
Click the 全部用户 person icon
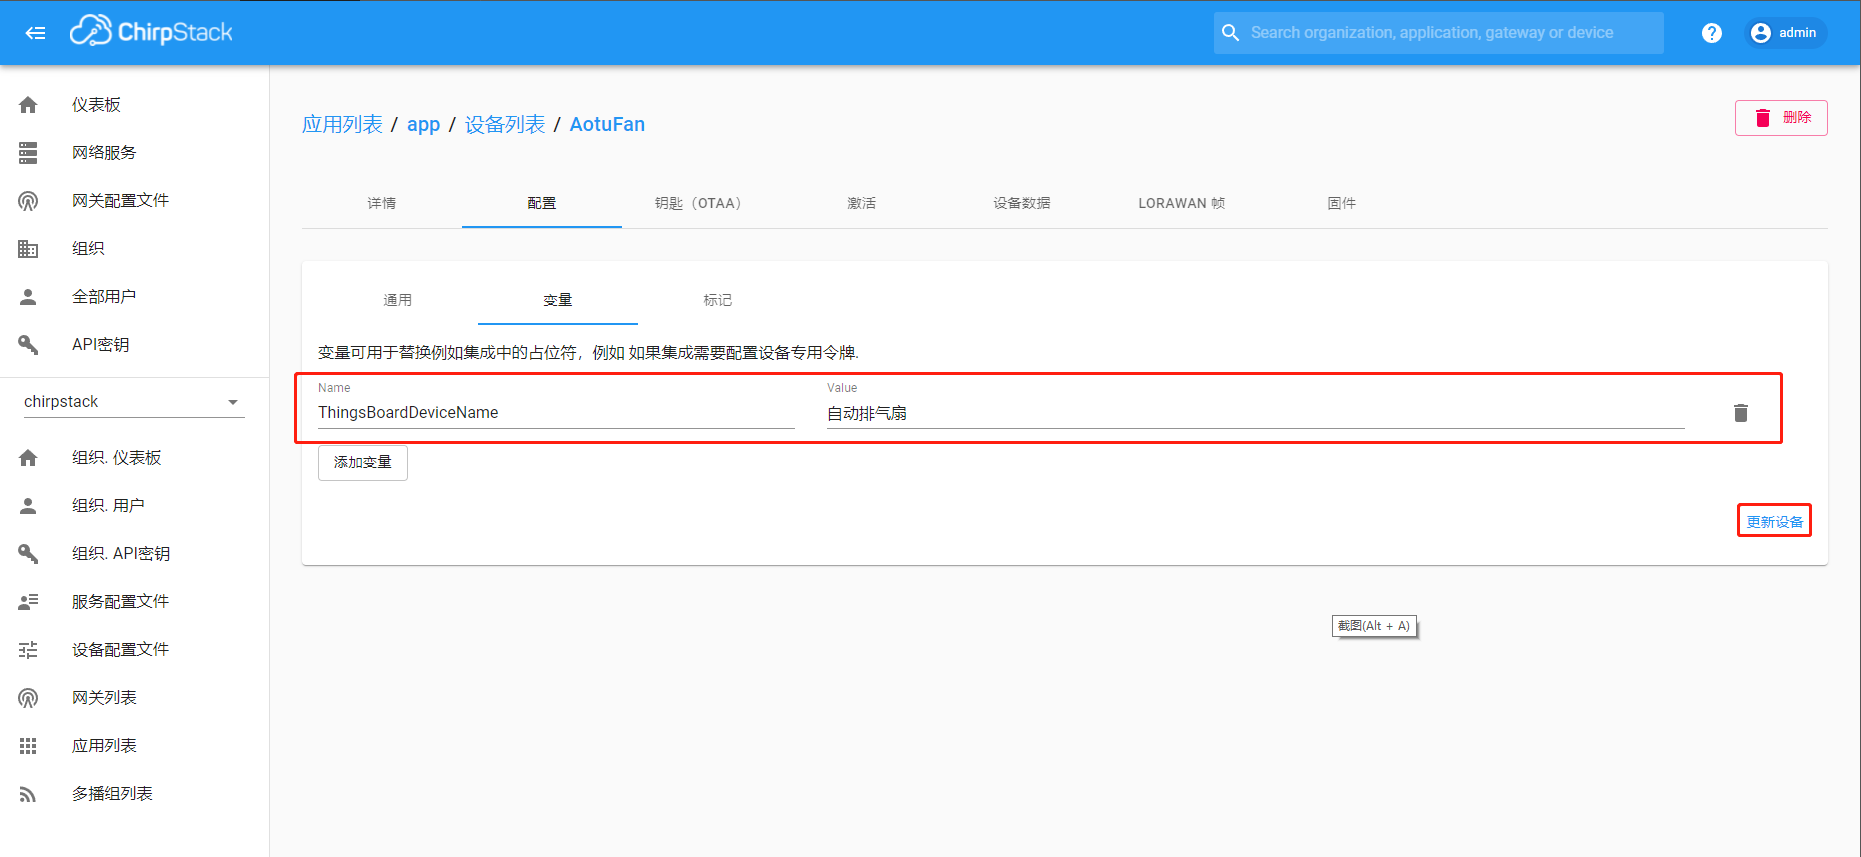tap(28, 297)
